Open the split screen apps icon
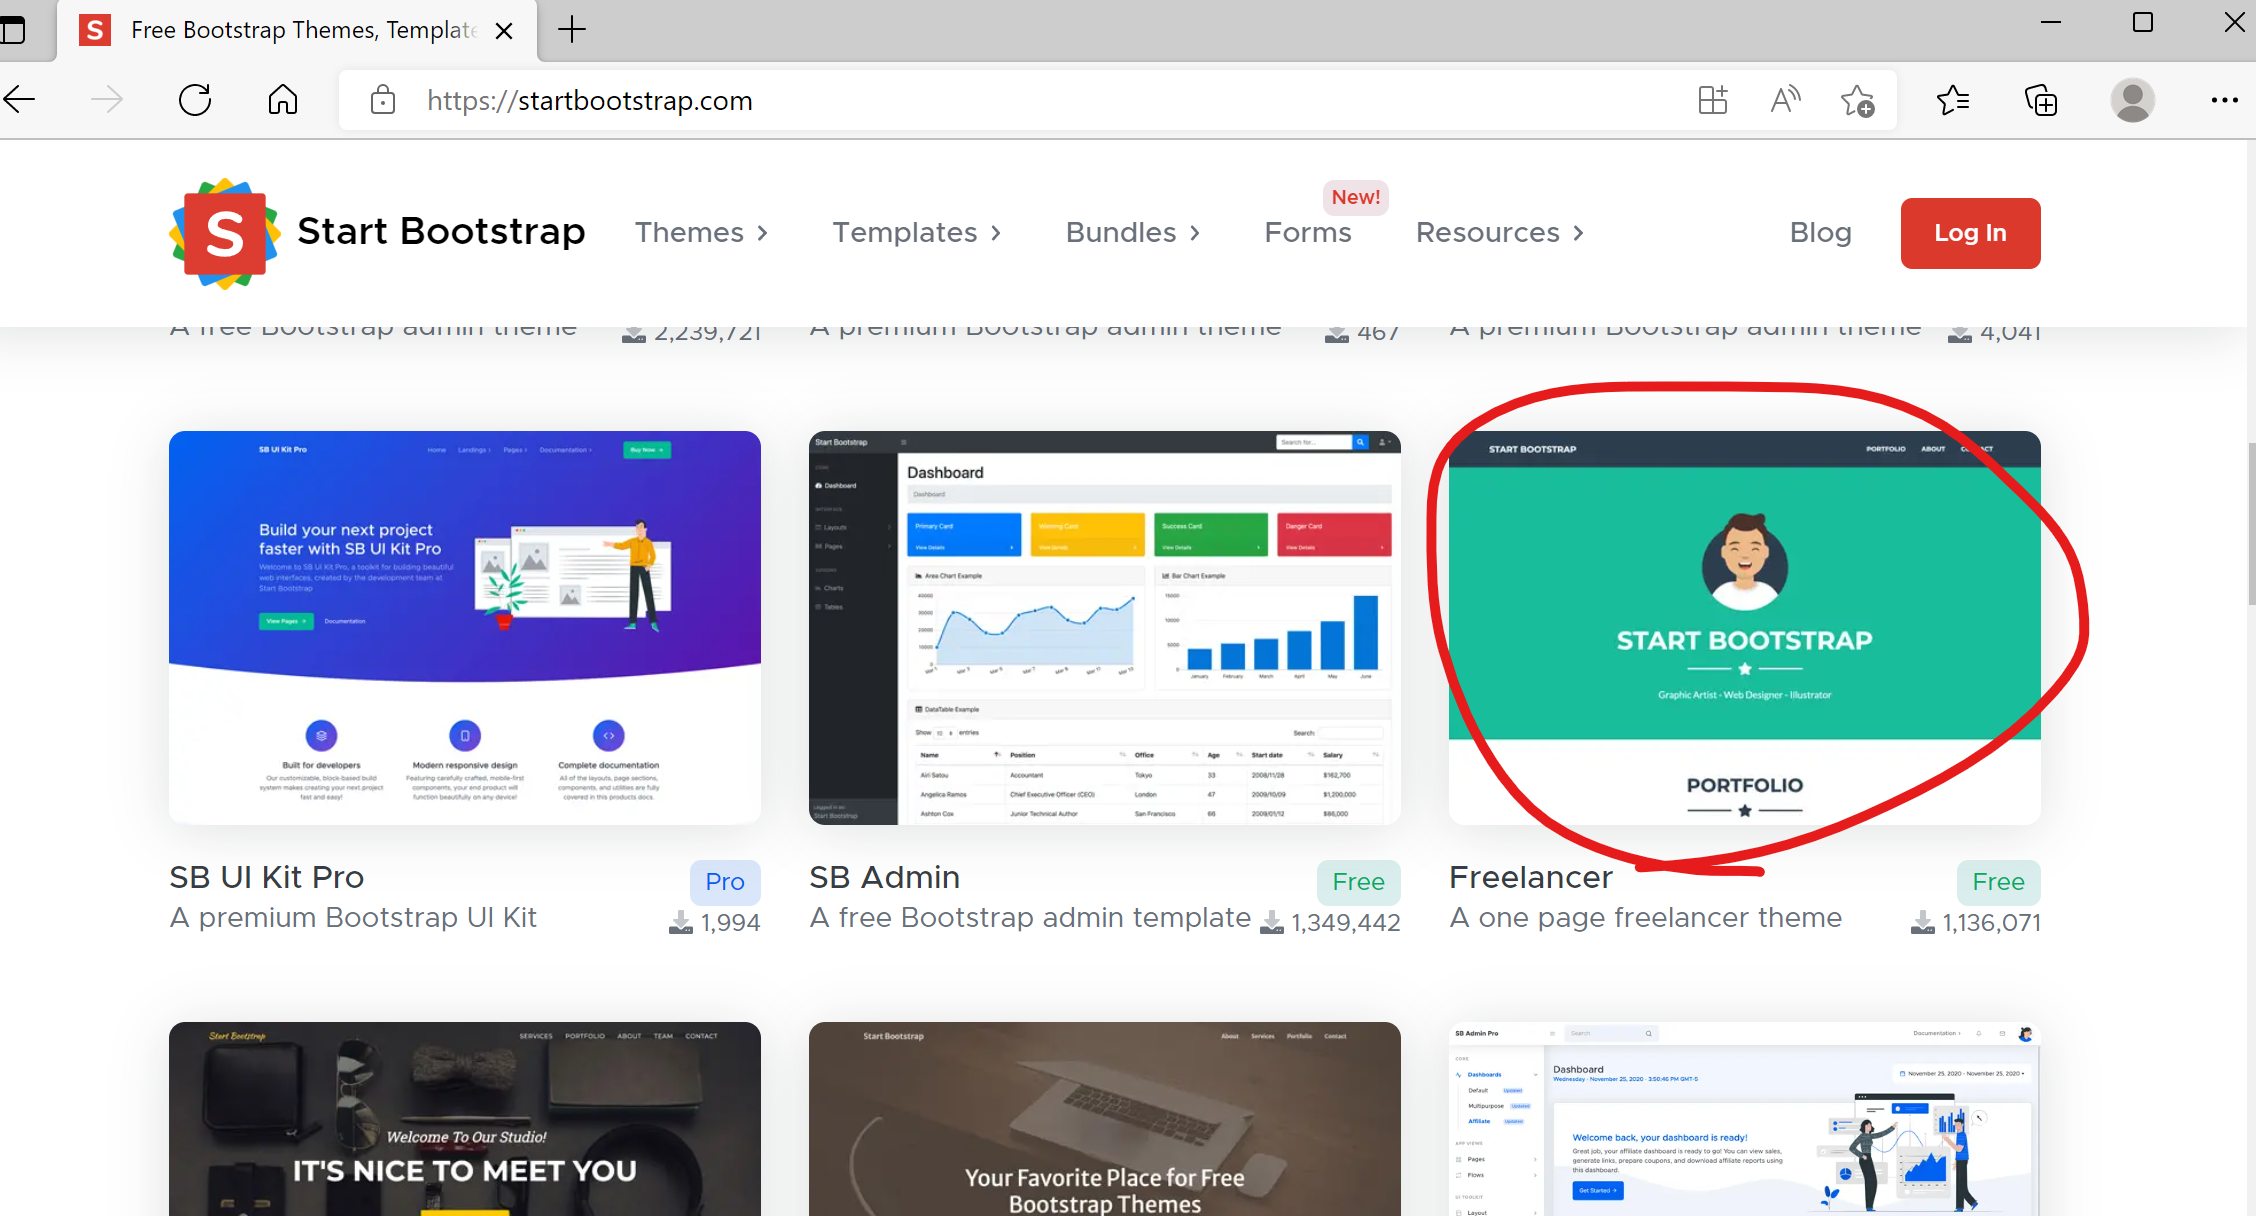 click(1712, 100)
